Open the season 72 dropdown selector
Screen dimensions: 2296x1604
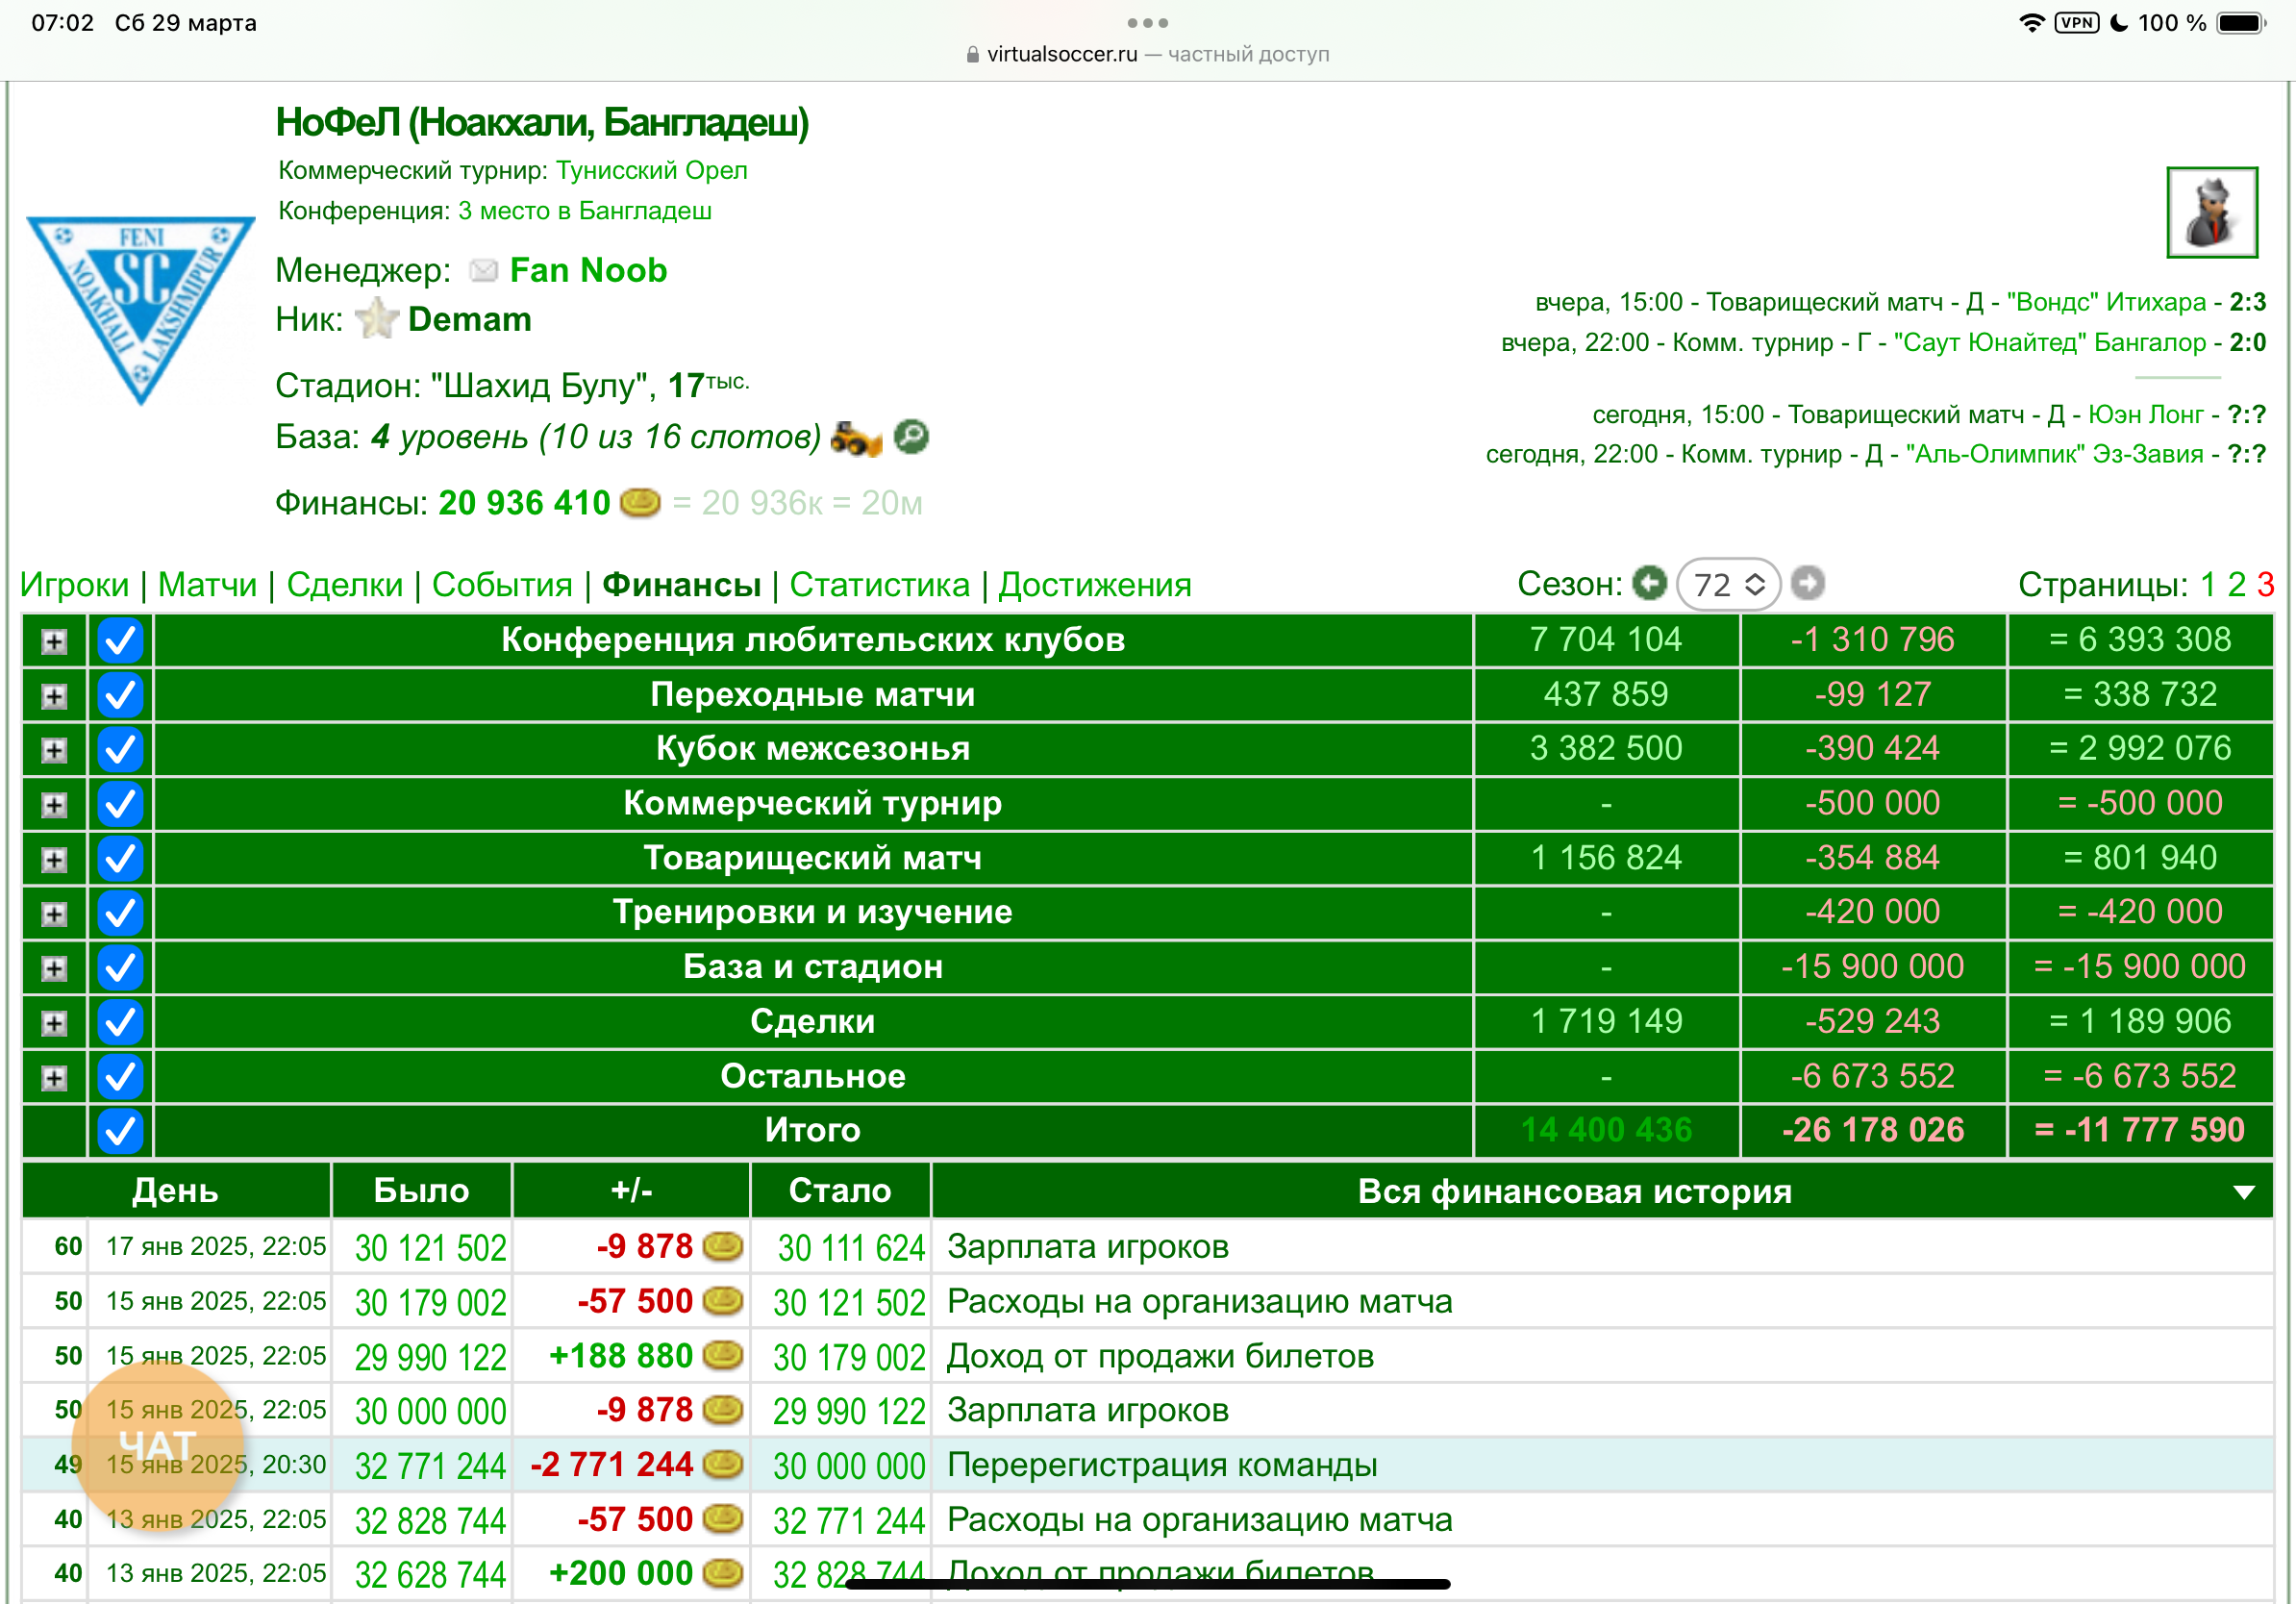[x=1728, y=585]
